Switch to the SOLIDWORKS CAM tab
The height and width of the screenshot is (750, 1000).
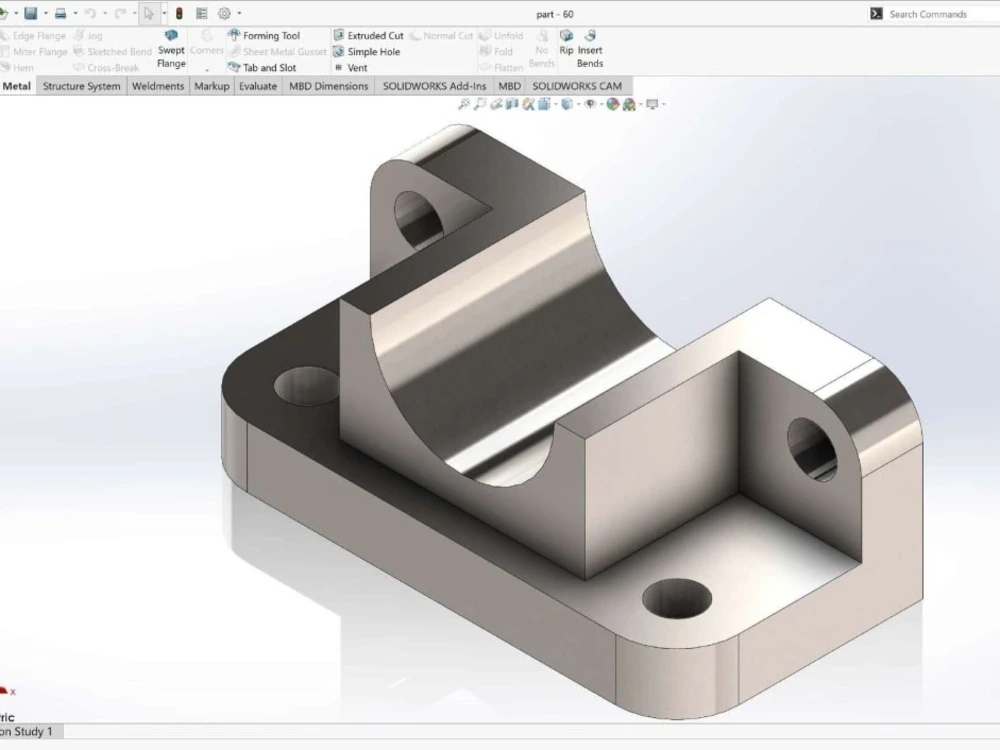coord(577,86)
